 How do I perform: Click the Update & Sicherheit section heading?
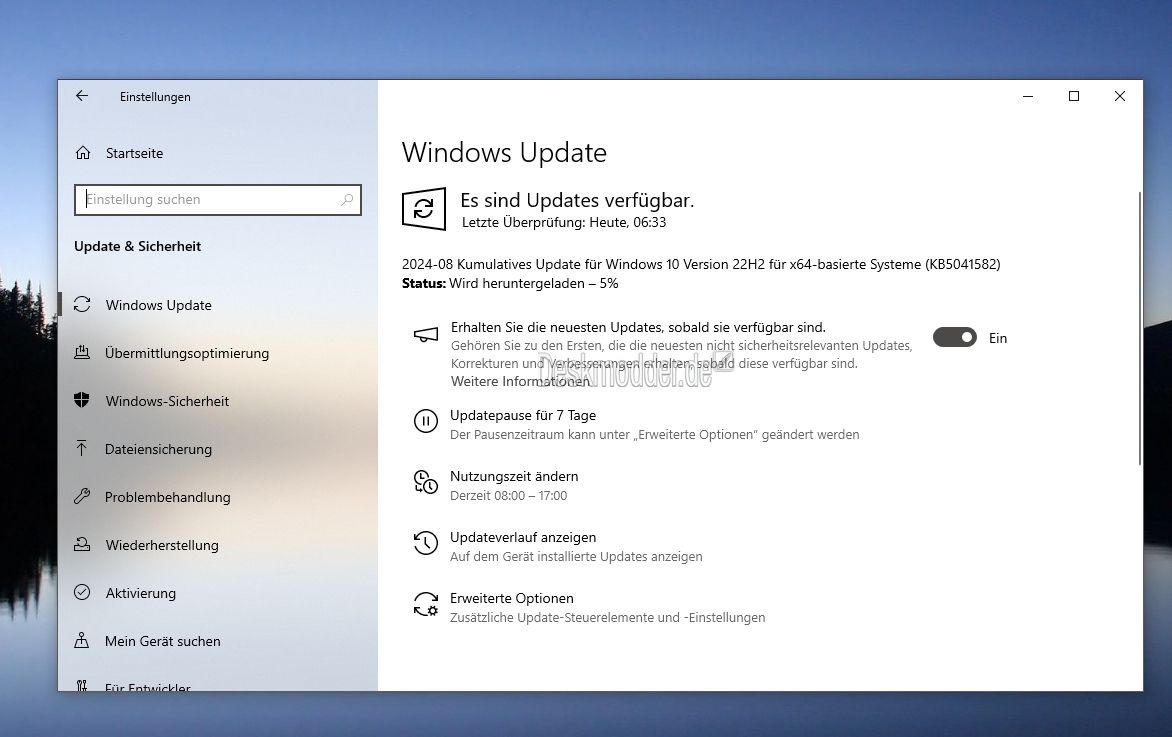[138, 246]
